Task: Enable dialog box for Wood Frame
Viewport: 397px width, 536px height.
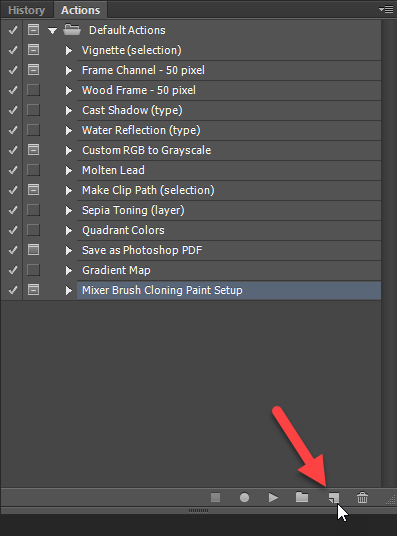Action: (x=33, y=90)
